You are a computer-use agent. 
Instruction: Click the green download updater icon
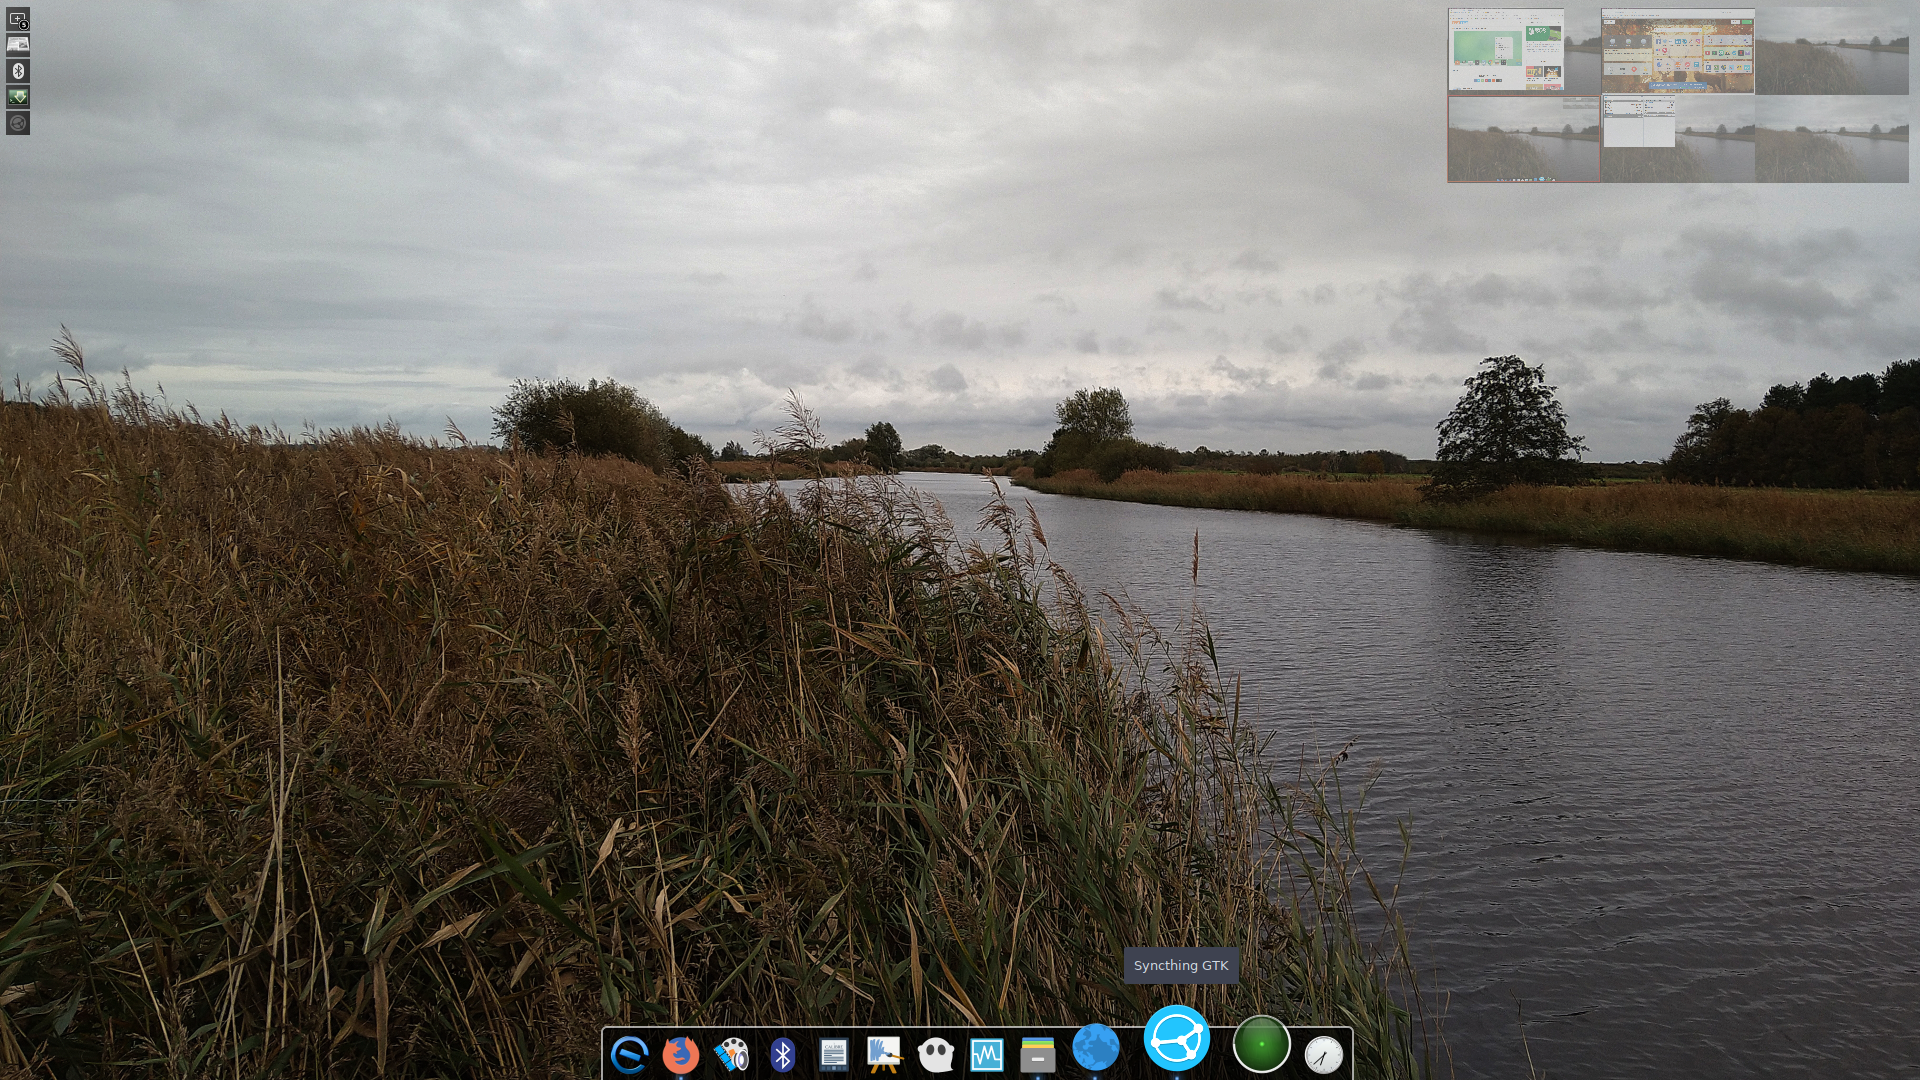(x=17, y=97)
